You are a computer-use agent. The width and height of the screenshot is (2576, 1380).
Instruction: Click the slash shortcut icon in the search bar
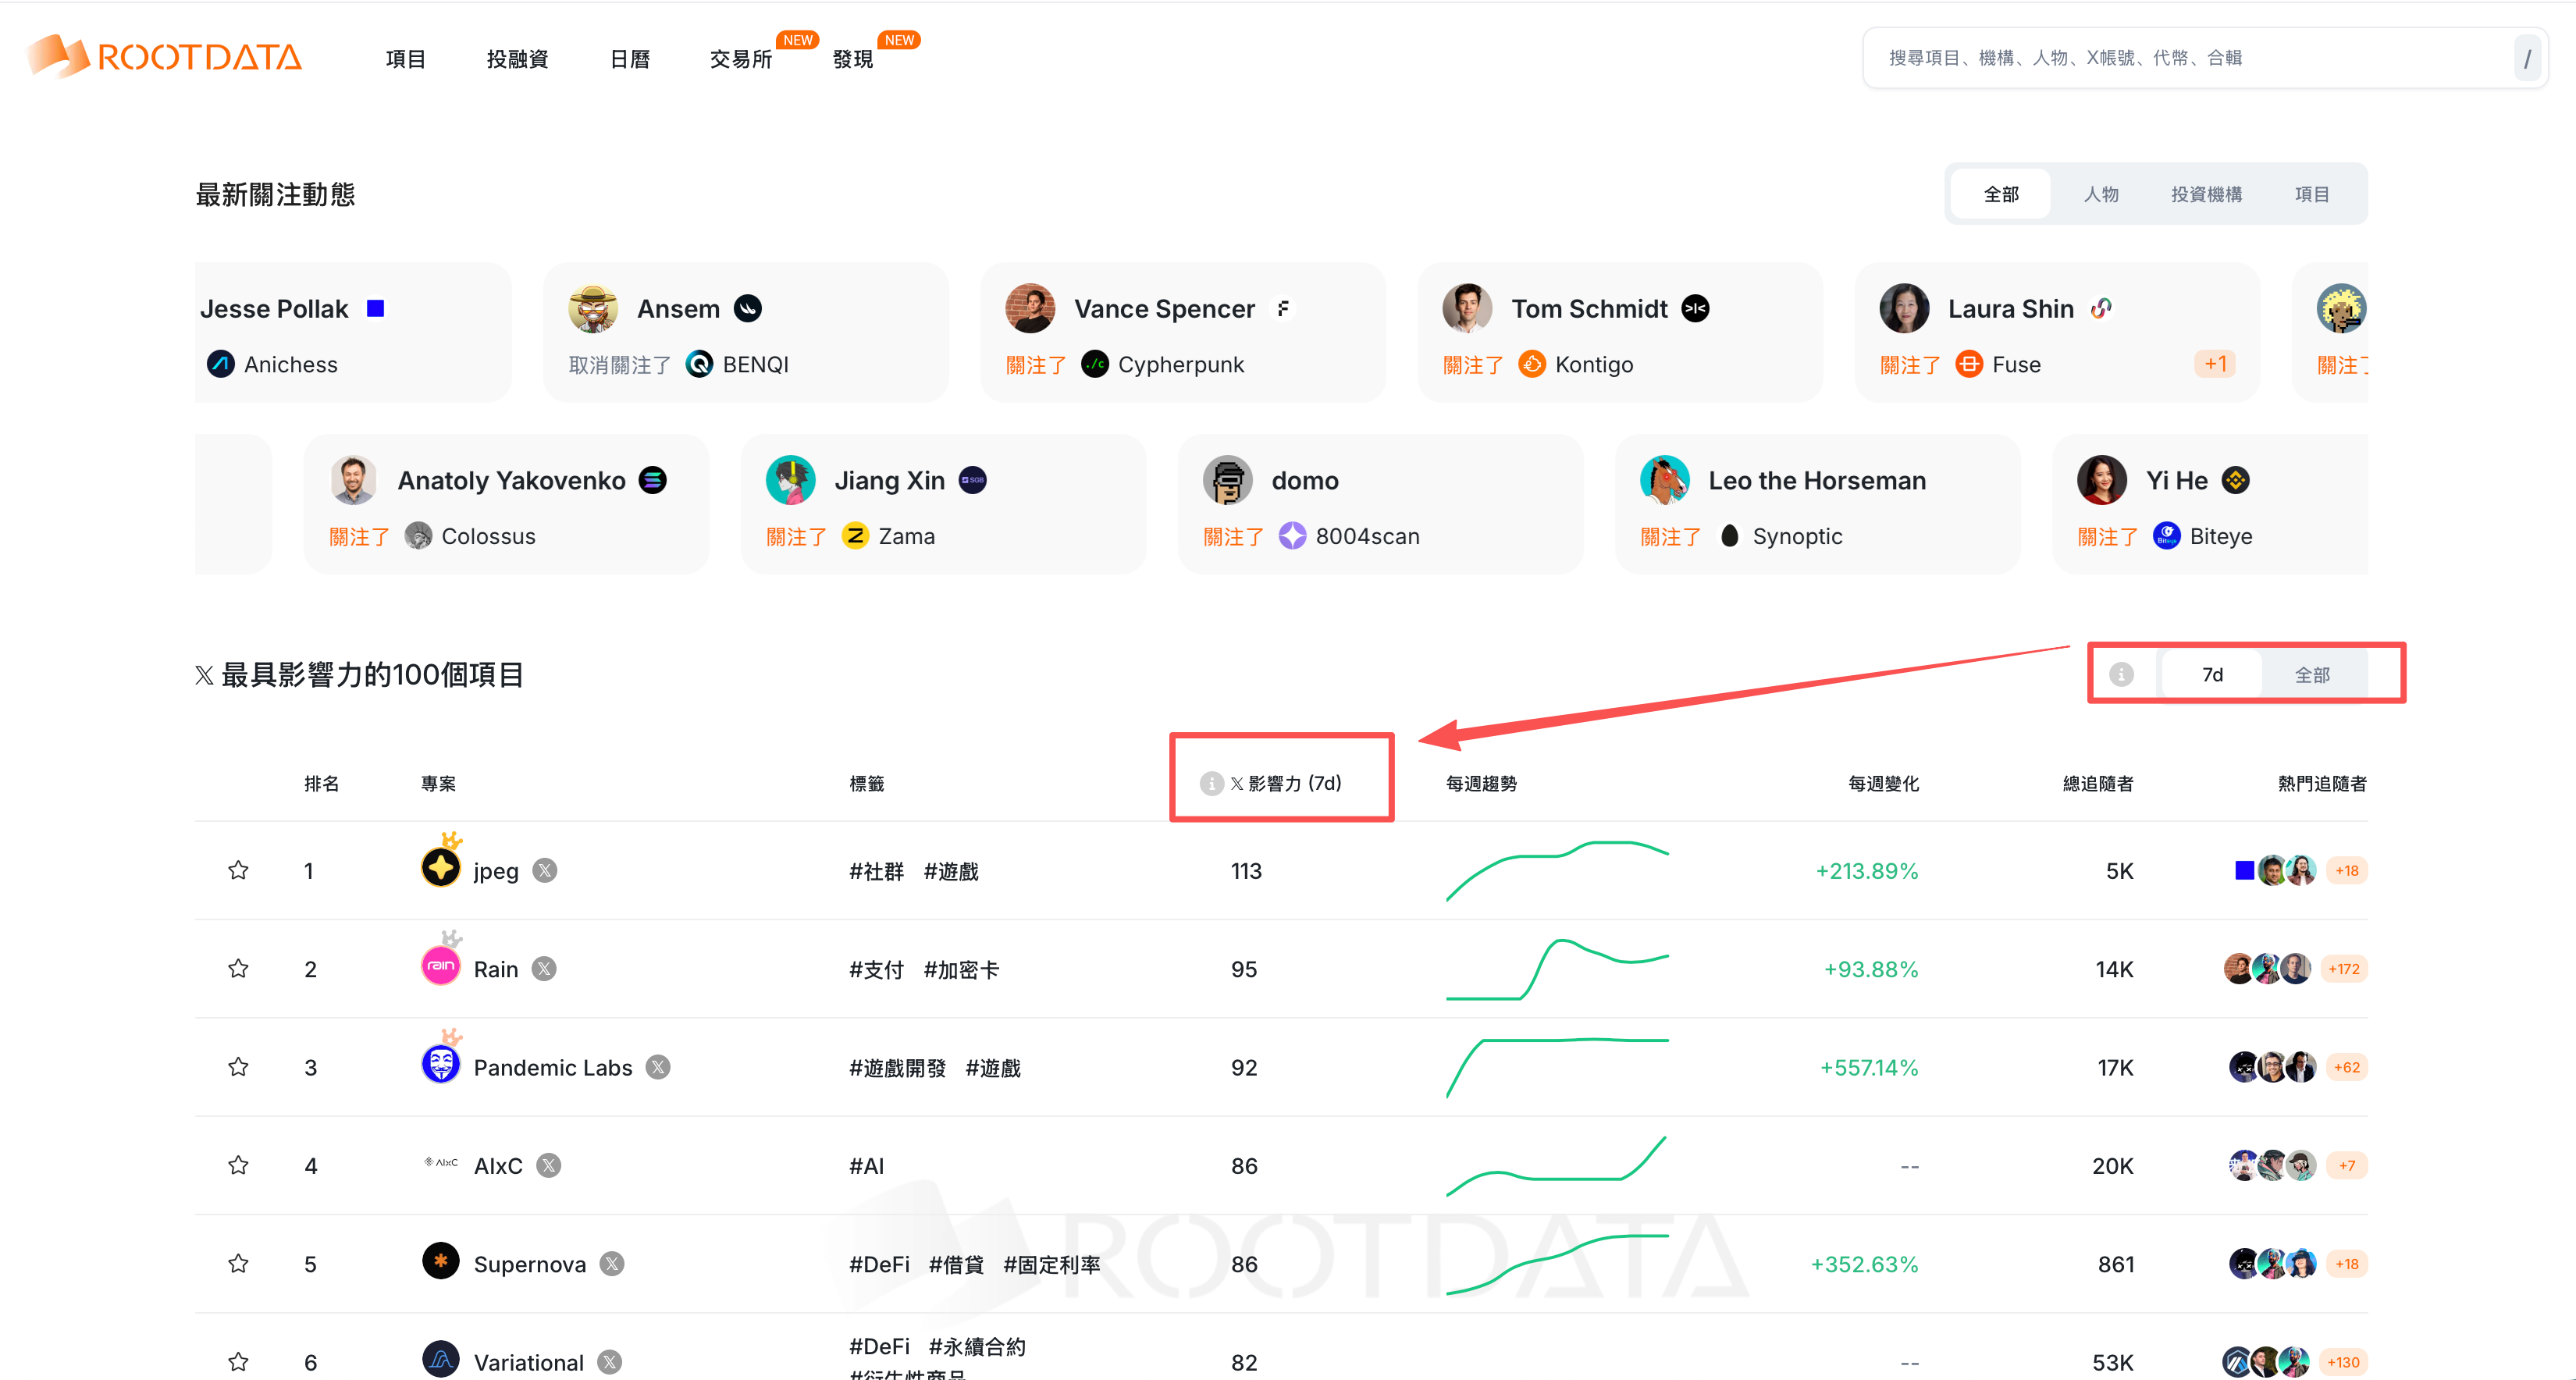(2527, 58)
